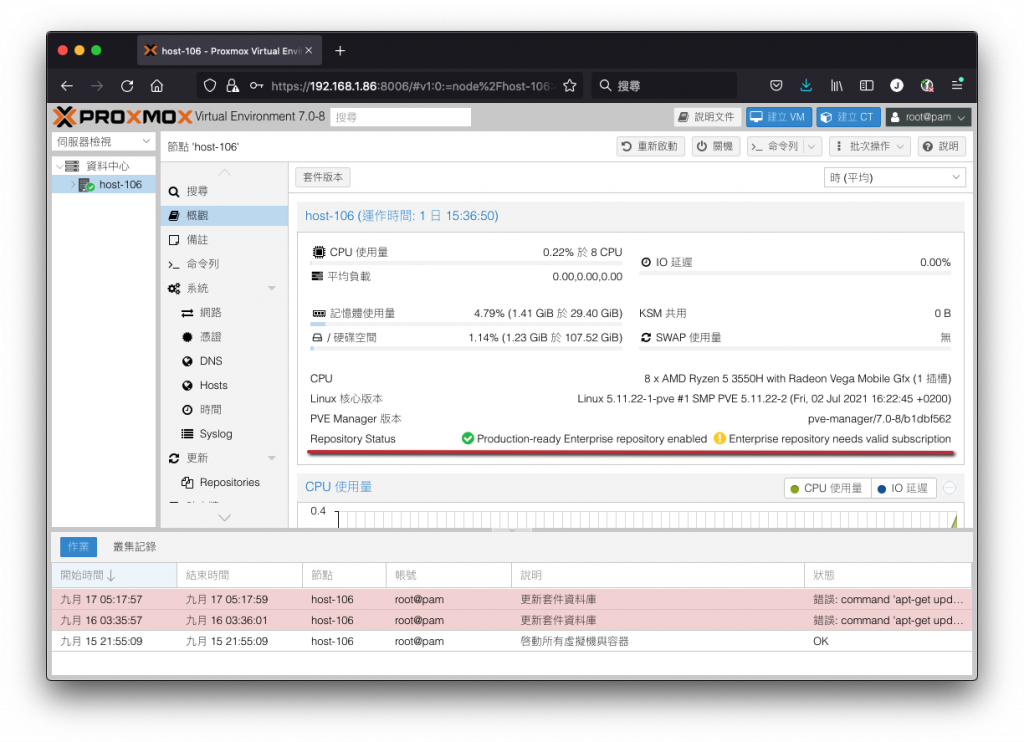Open root@pam user menu
1024x742 pixels.
pyautogui.click(x=928, y=117)
